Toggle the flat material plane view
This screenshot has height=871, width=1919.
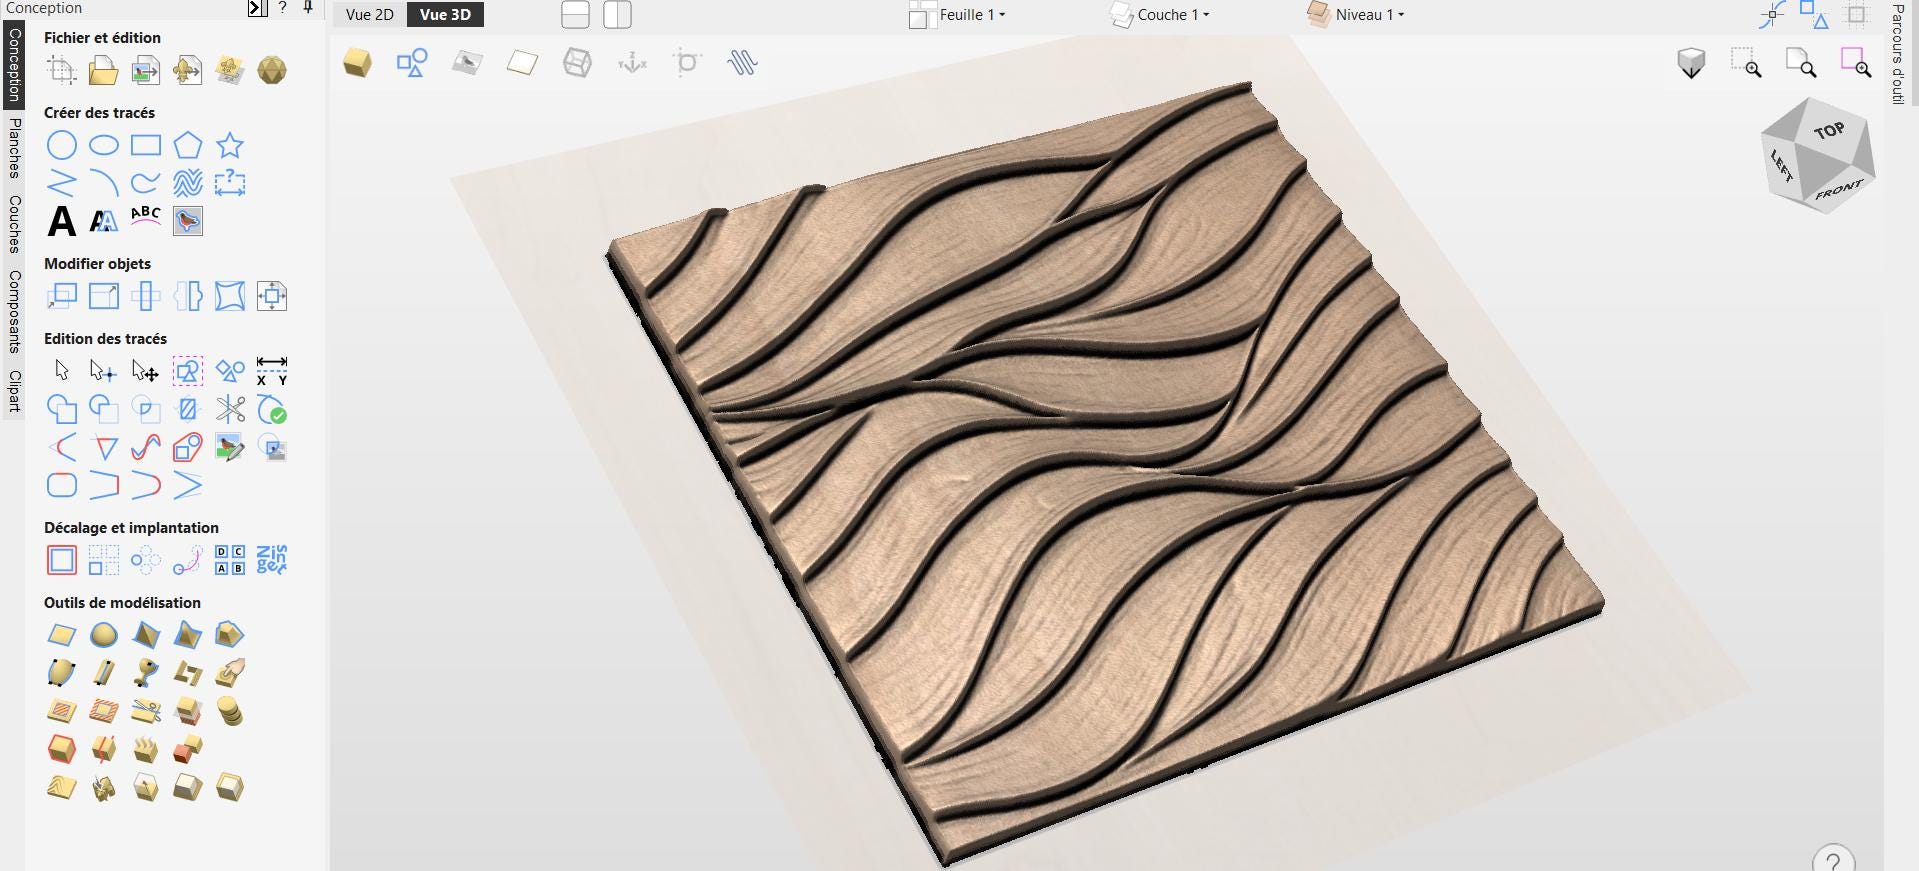522,63
